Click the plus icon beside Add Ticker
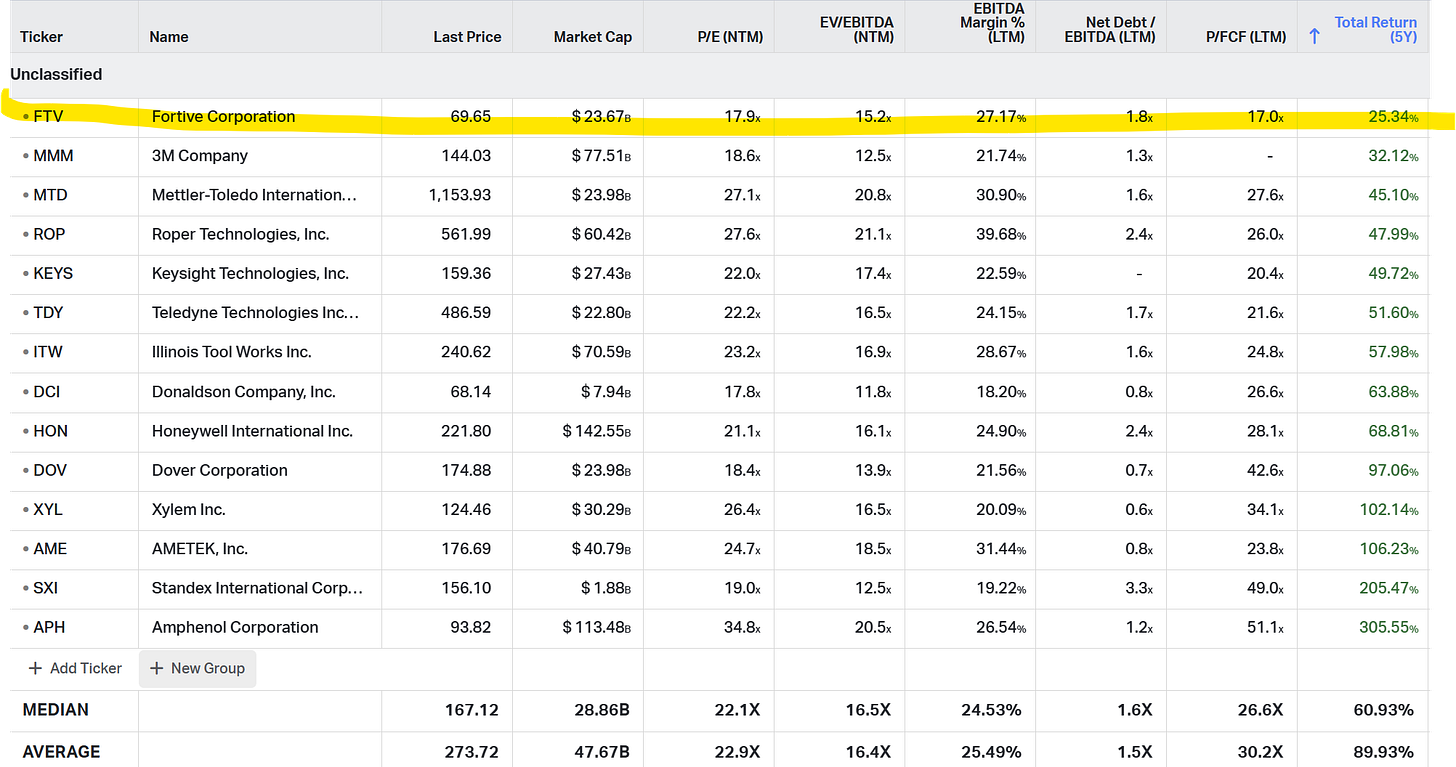1456x767 pixels. [35, 668]
